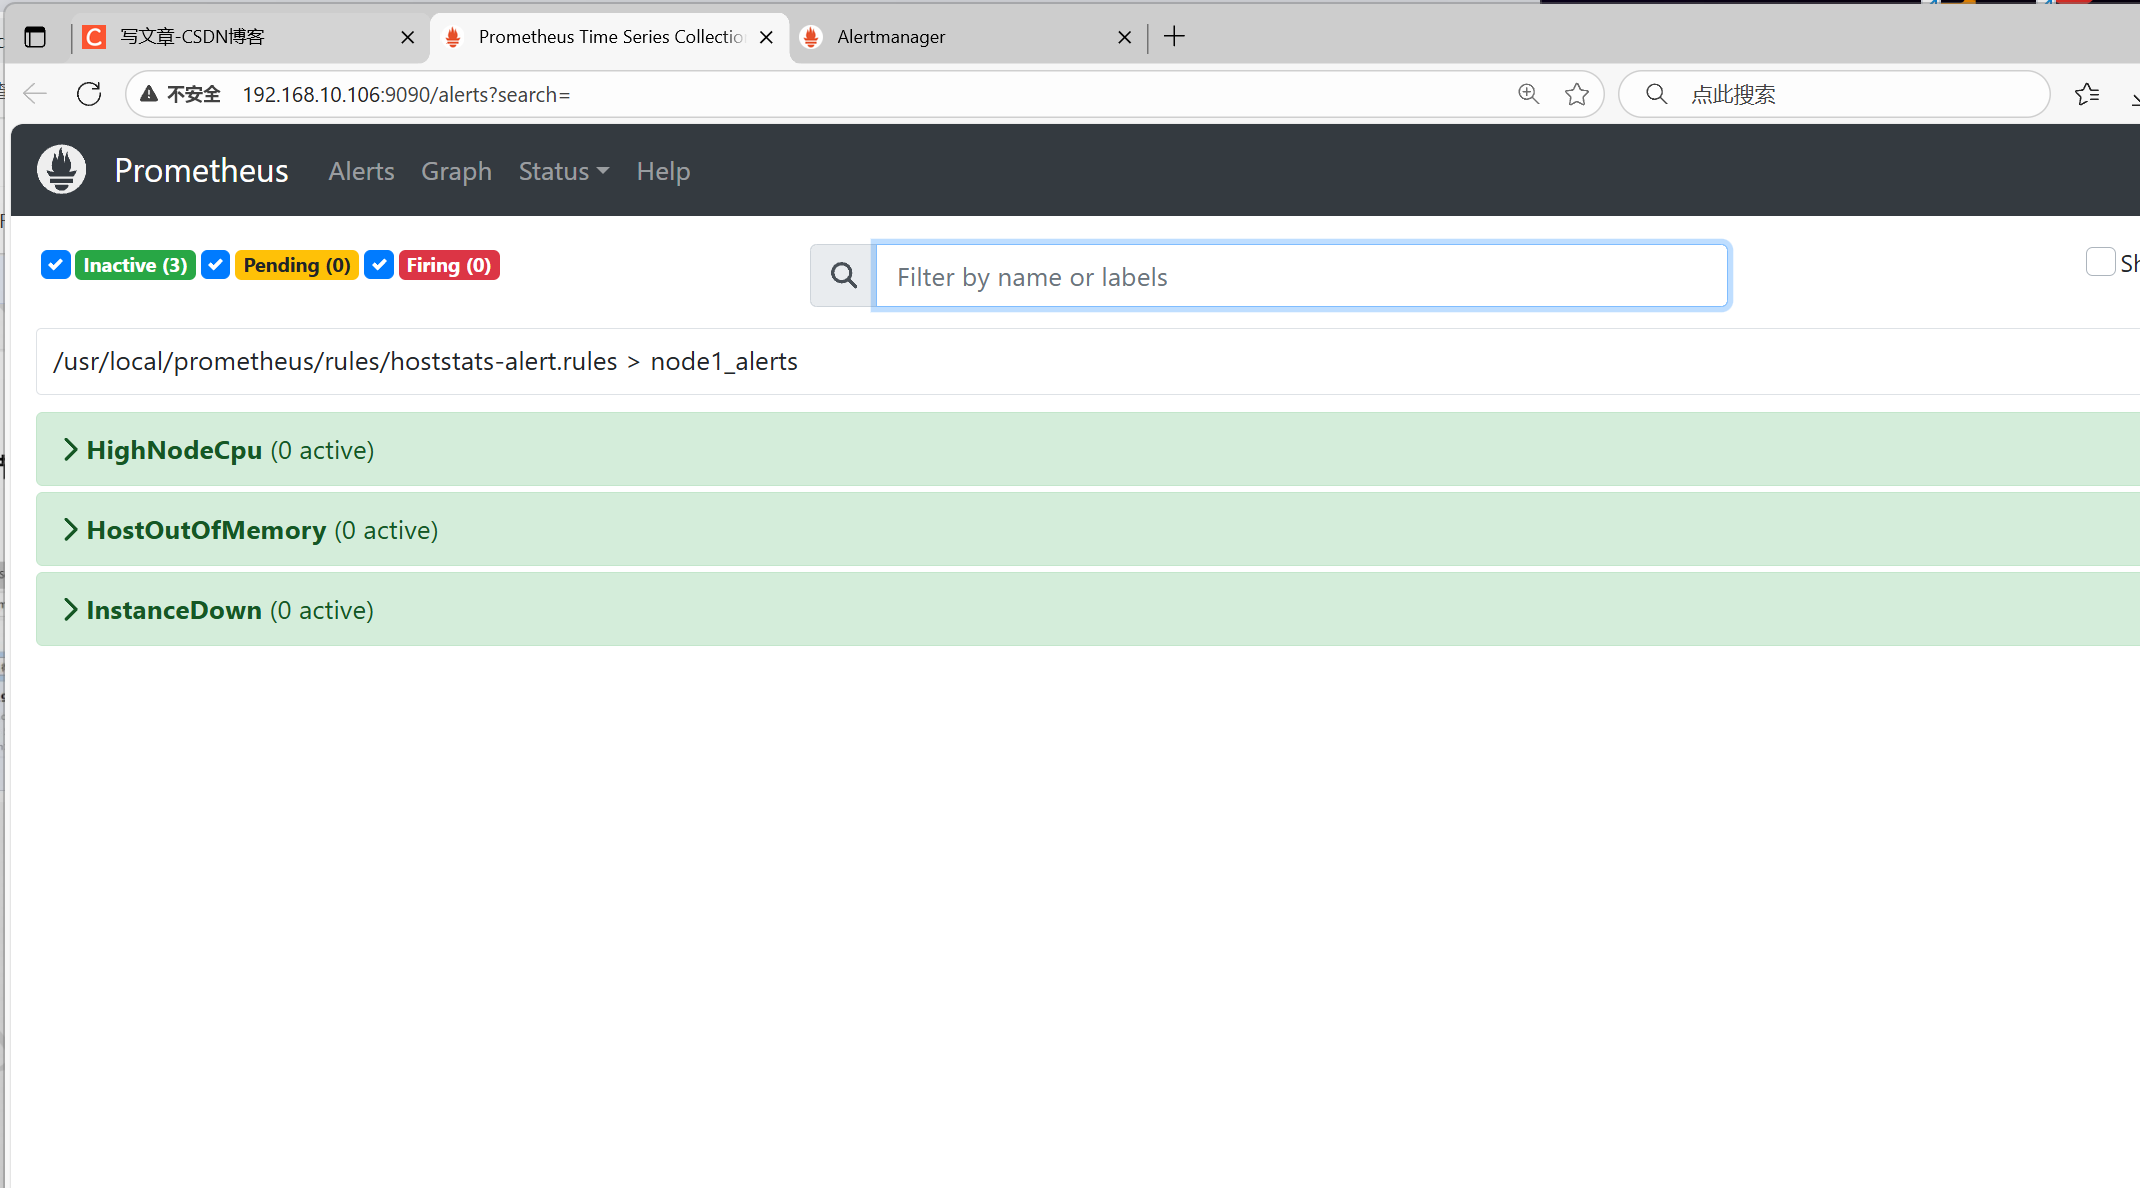This screenshot has height=1188, width=2140.
Task: Click the Prometheus tab flame favicon
Action: [x=453, y=37]
